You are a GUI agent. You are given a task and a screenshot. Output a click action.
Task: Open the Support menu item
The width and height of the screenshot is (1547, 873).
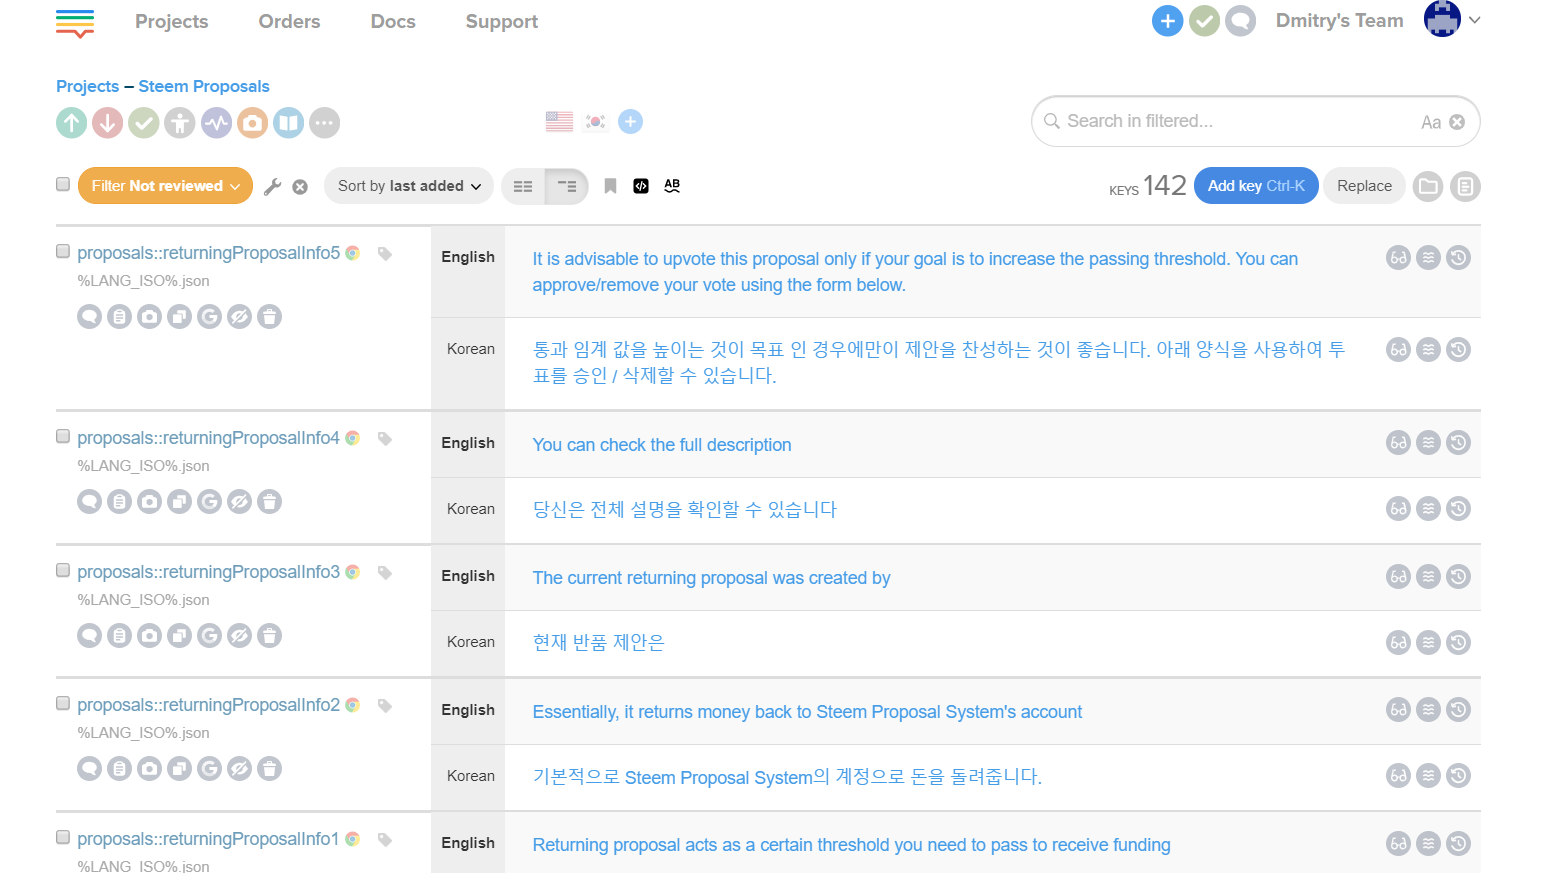coord(502,21)
